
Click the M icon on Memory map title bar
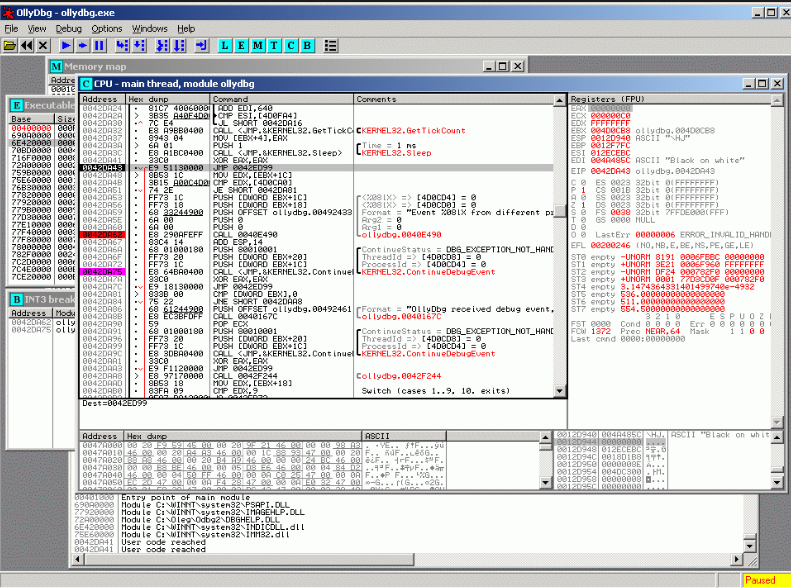56,66
